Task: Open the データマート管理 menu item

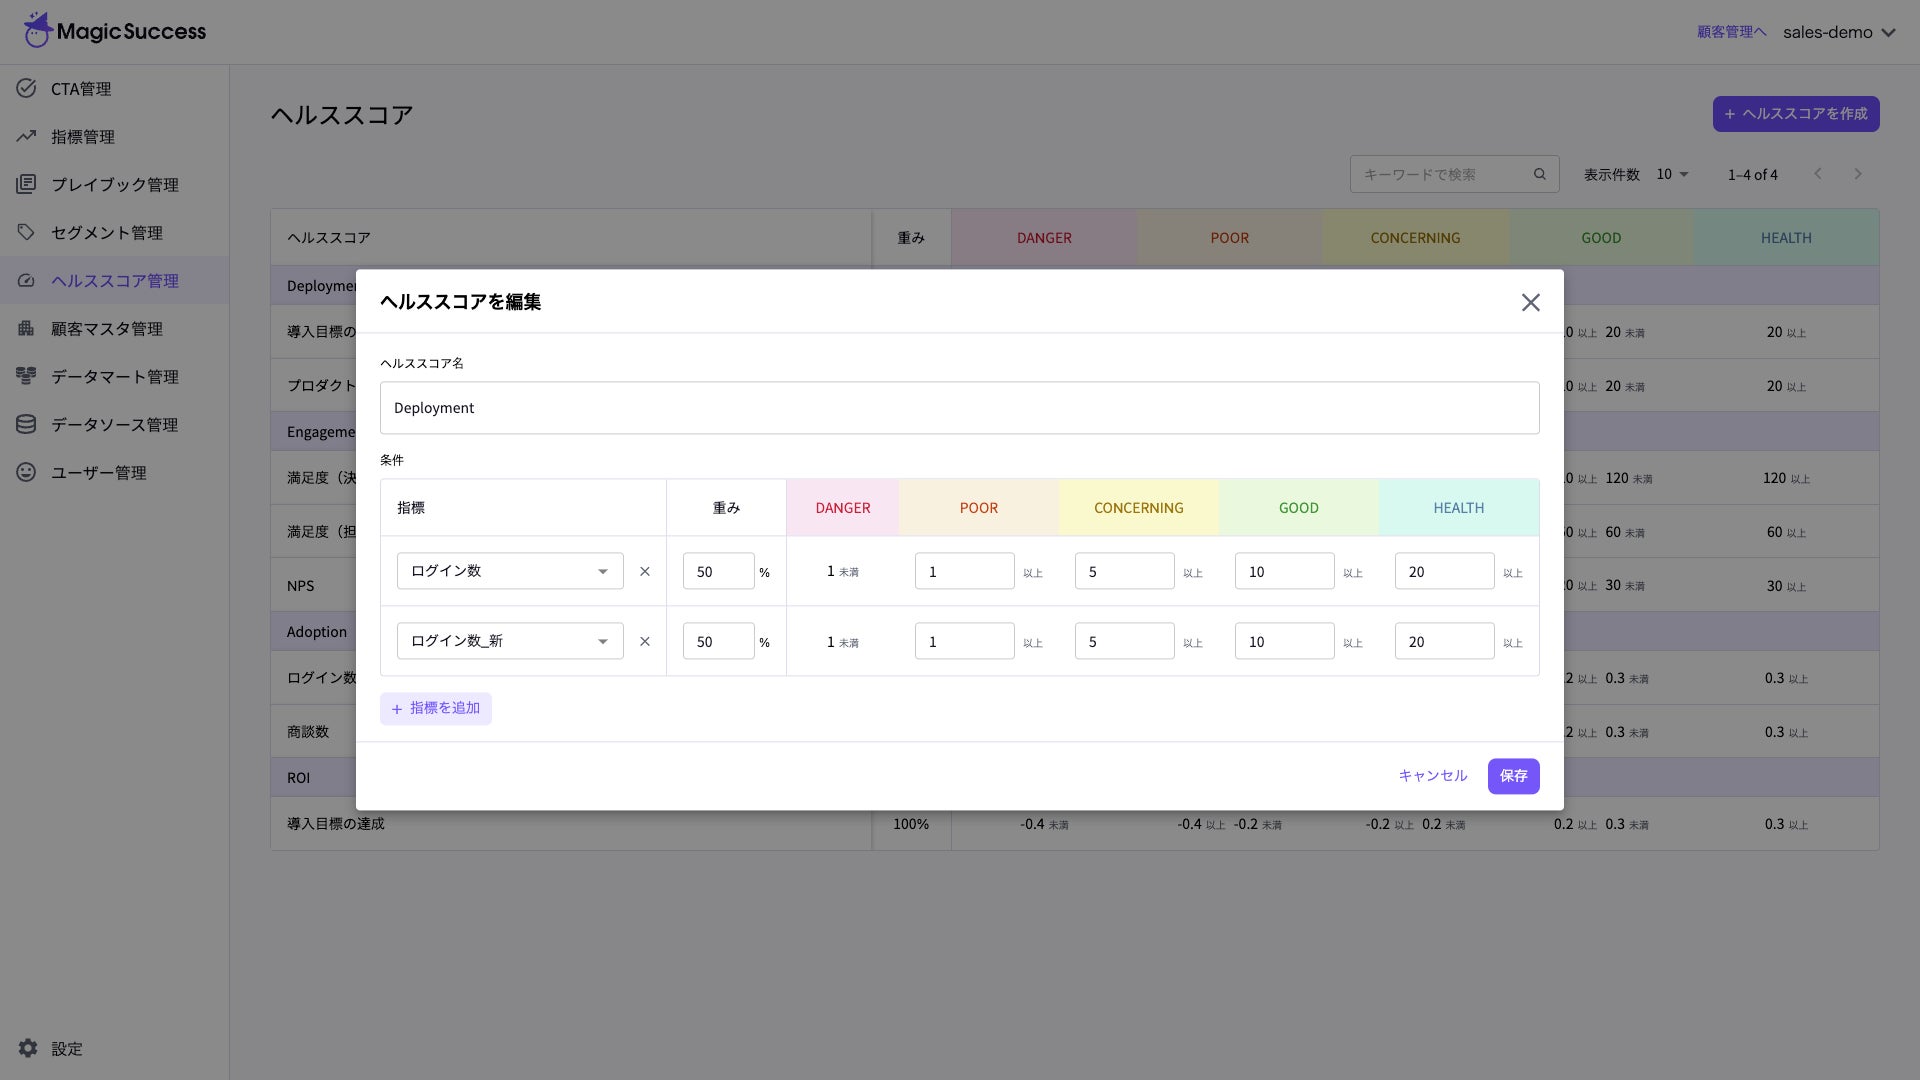Action: pyautogui.click(x=114, y=377)
